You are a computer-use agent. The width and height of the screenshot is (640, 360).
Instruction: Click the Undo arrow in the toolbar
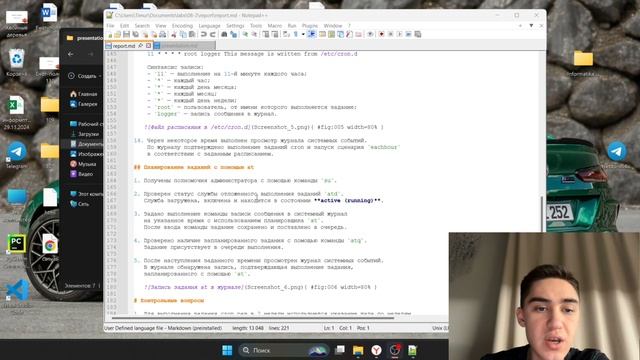point(204,34)
